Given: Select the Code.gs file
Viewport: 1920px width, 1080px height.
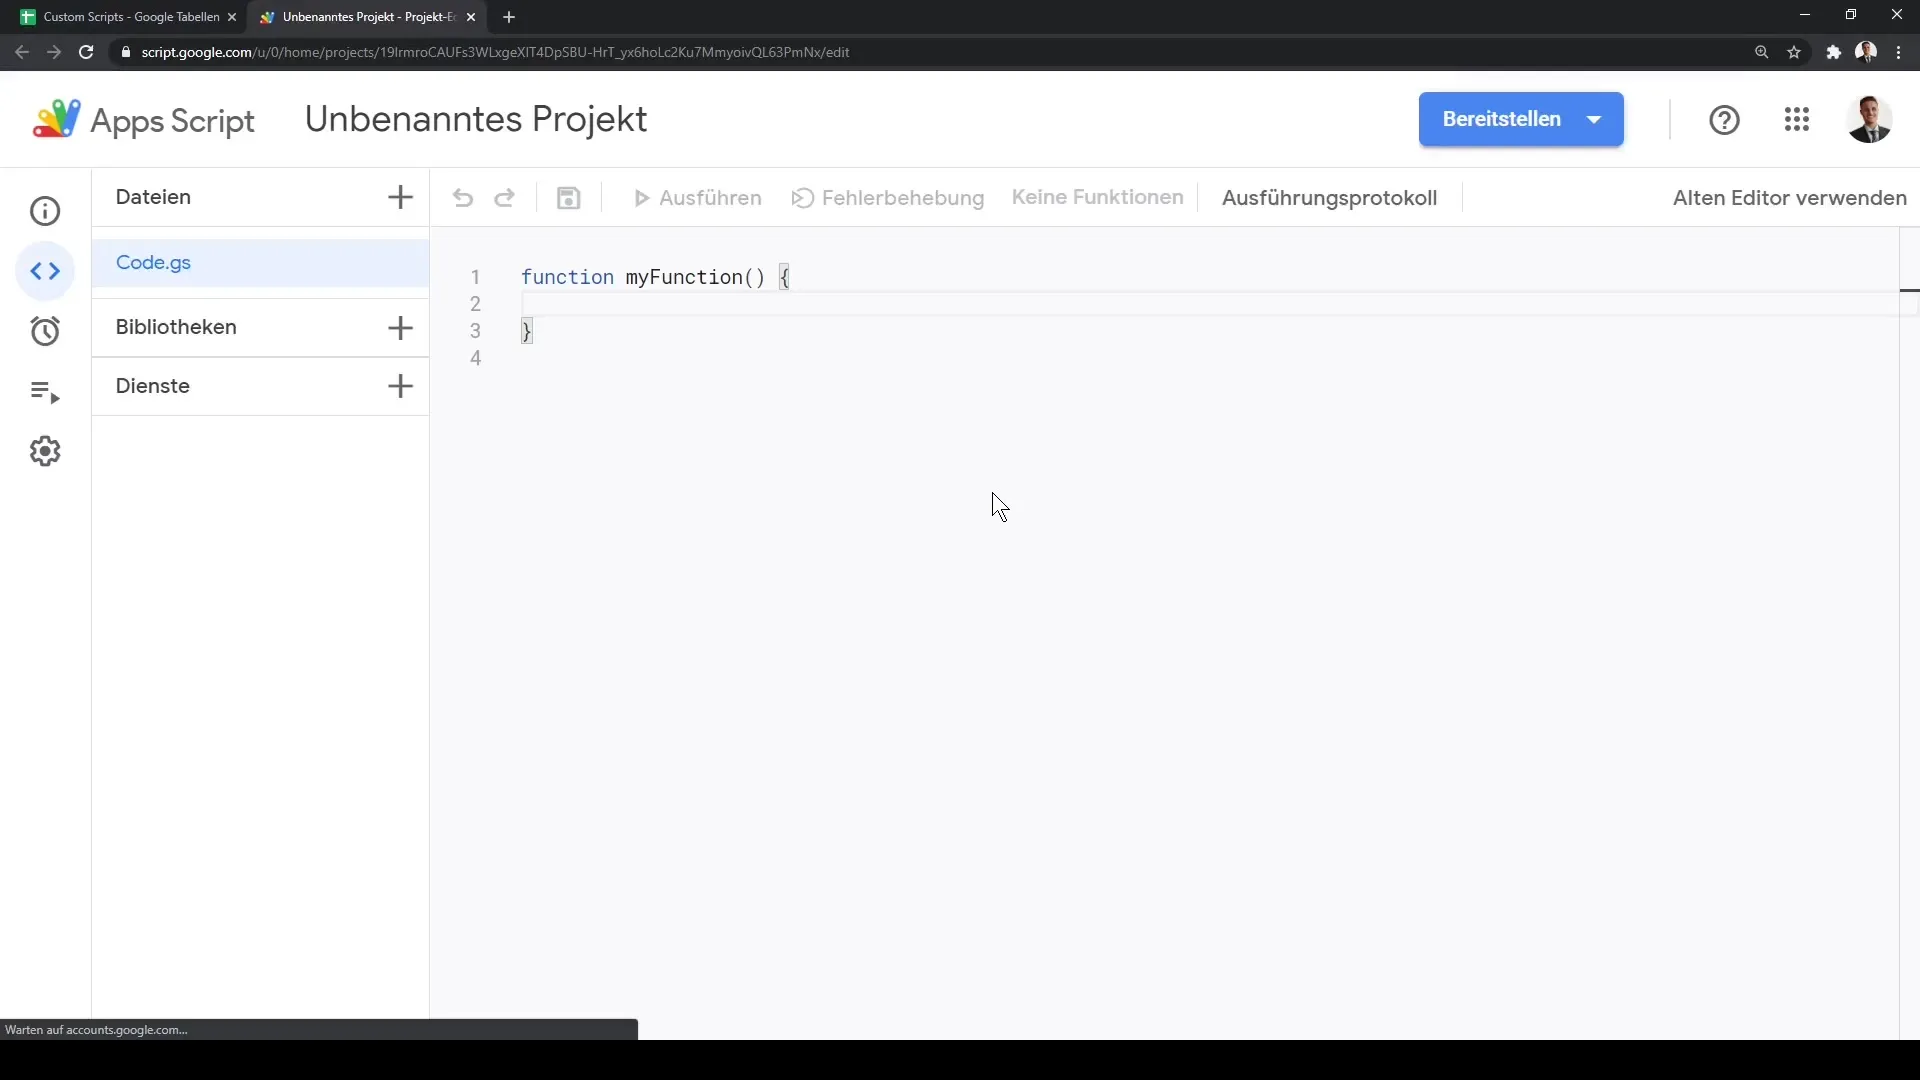Looking at the screenshot, I should click(x=260, y=263).
